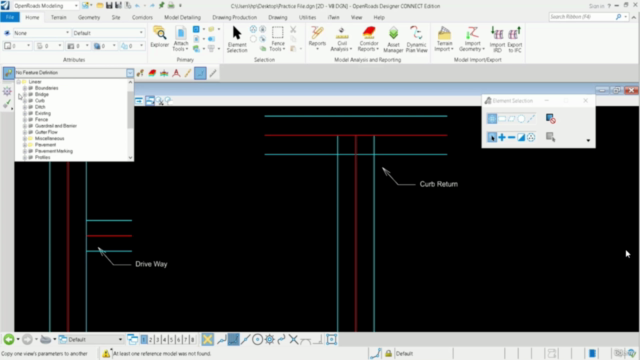Viewport: 640px width, 360px height.
Task: Click the 'Drive Way' text label in drawing
Action: click(x=151, y=264)
